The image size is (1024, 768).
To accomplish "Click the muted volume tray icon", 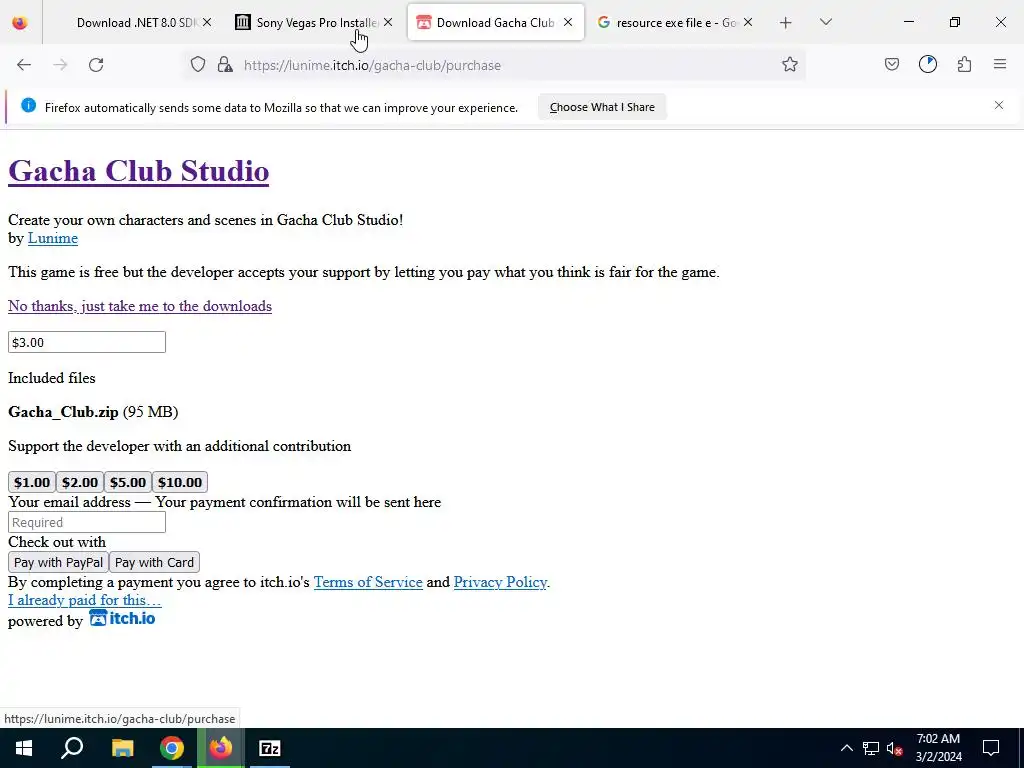I will coord(895,748).
